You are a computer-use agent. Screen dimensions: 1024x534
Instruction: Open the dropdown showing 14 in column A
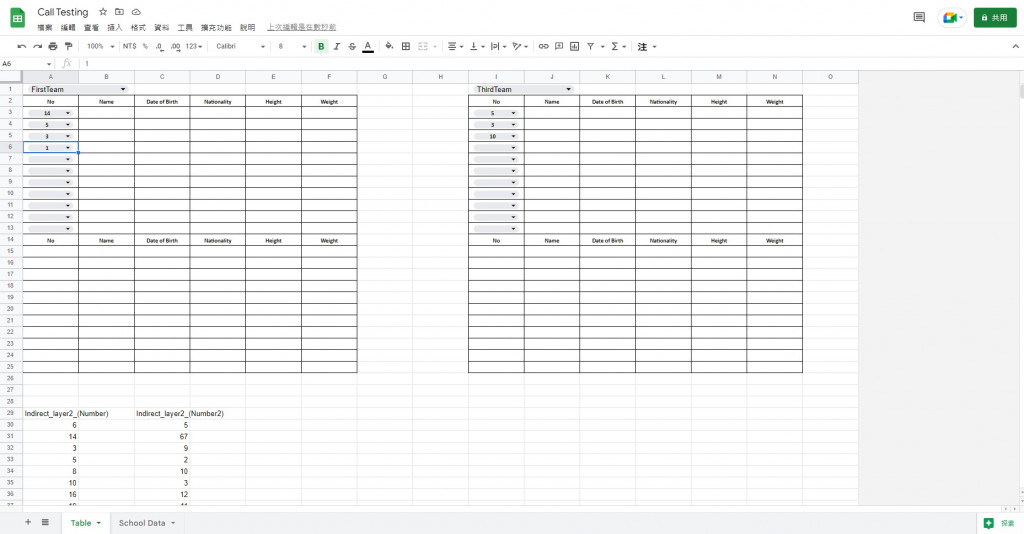pyautogui.click(x=67, y=113)
